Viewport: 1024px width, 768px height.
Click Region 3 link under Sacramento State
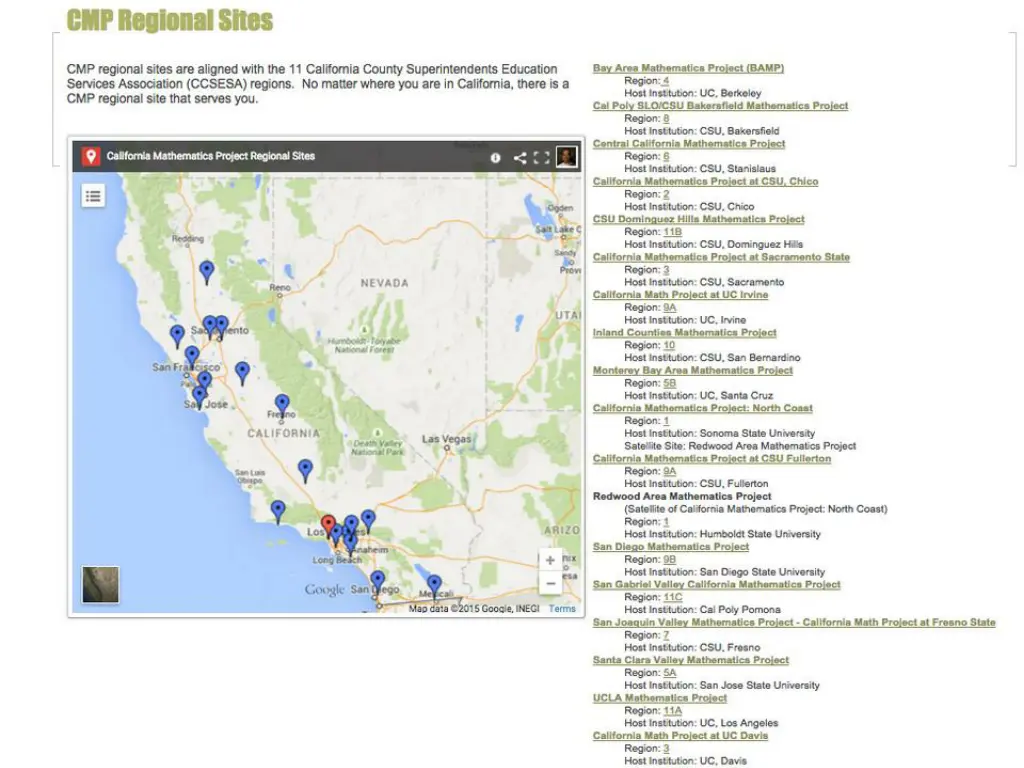[x=665, y=270]
